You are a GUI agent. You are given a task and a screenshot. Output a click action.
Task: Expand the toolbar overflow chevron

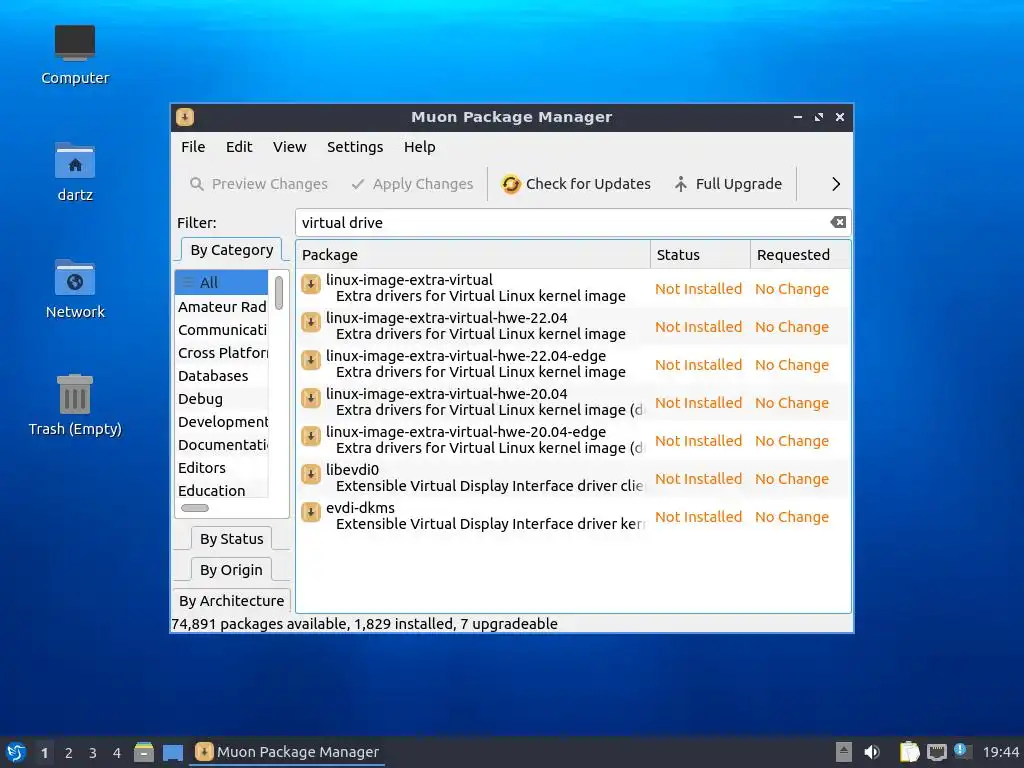(x=835, y=184)
